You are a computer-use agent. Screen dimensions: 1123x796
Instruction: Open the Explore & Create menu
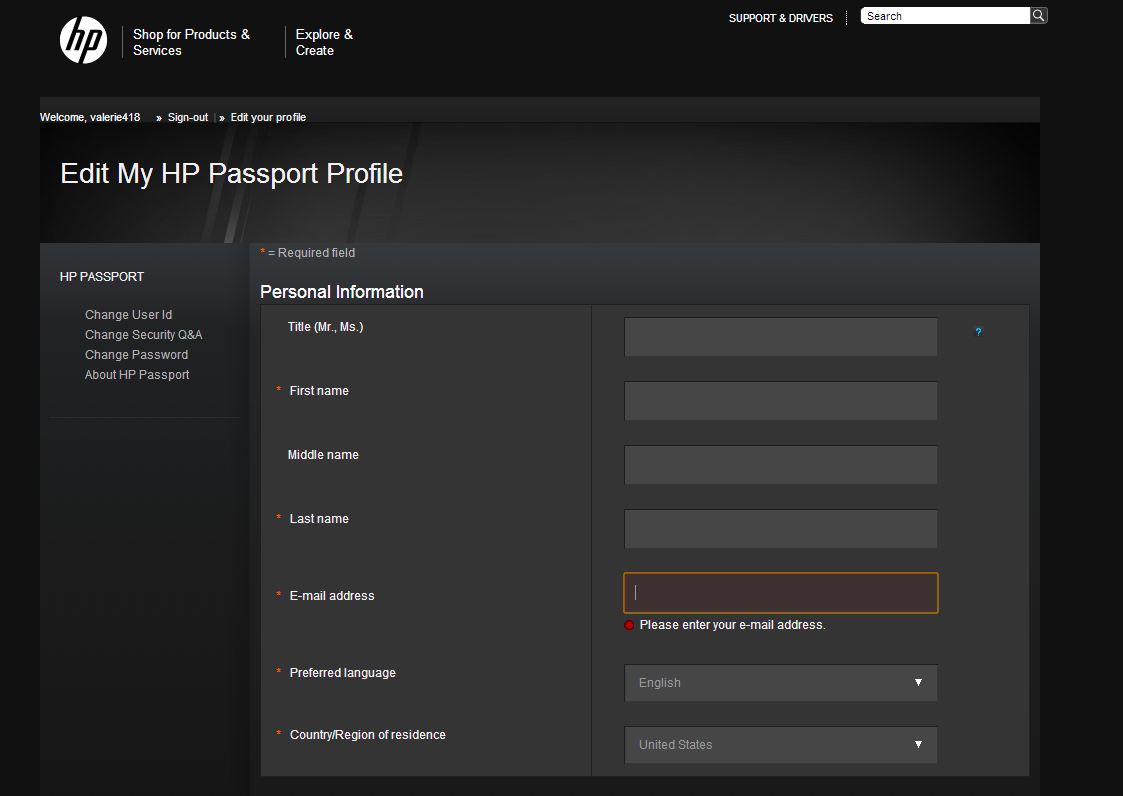[x=324, y=42]
